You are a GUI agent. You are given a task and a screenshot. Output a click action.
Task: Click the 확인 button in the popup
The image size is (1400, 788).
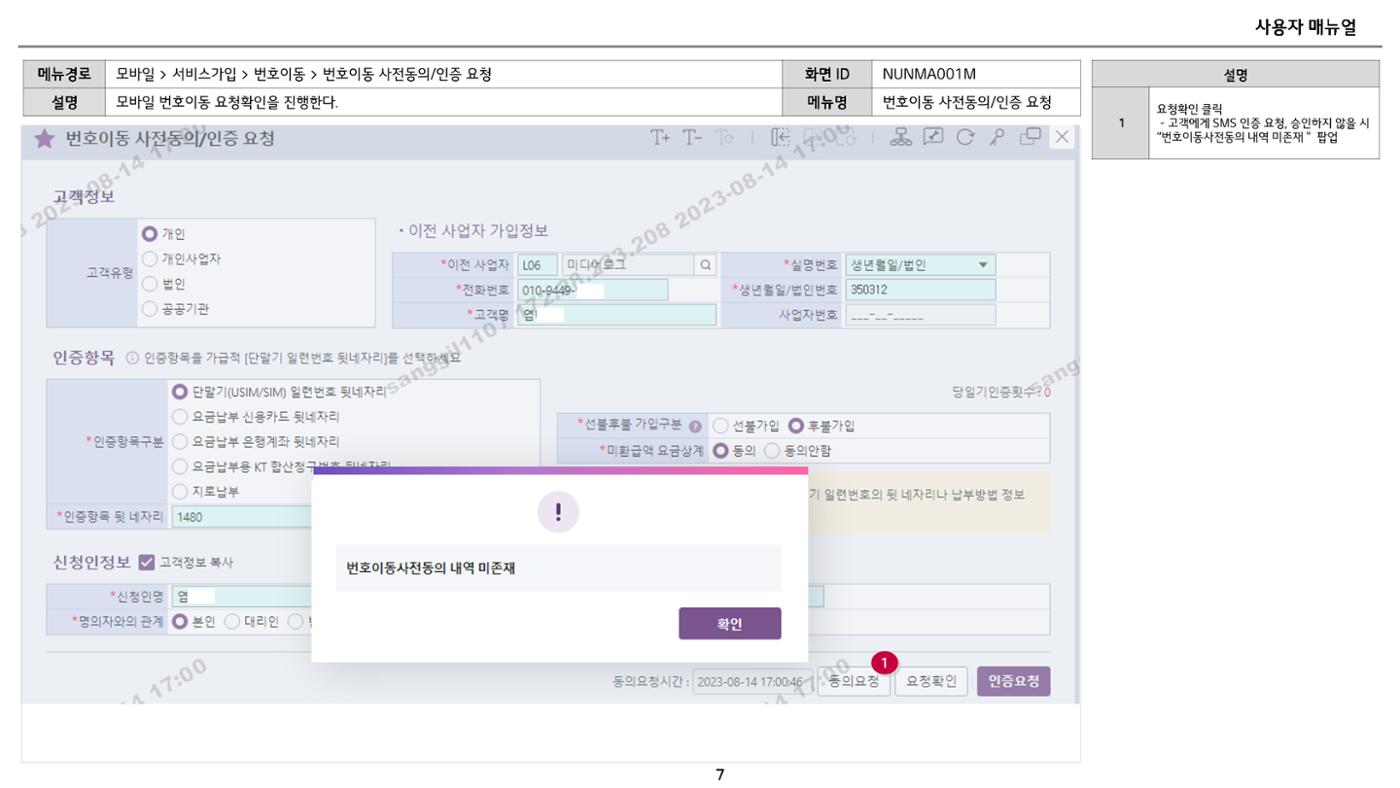point(730,623)
